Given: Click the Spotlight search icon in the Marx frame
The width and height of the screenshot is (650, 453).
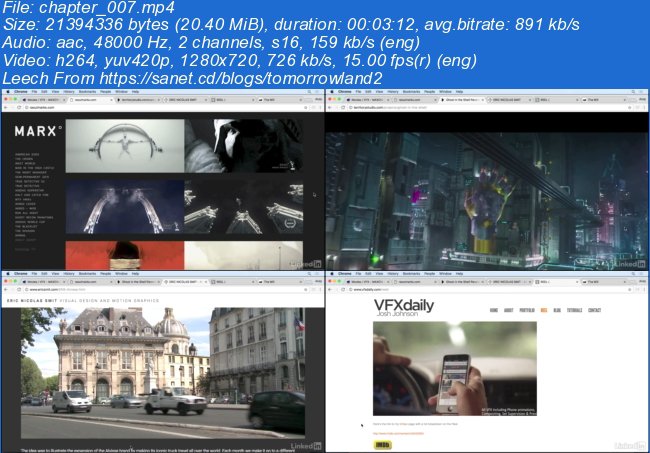Looking at the screenshot, I should click(309, 92).
